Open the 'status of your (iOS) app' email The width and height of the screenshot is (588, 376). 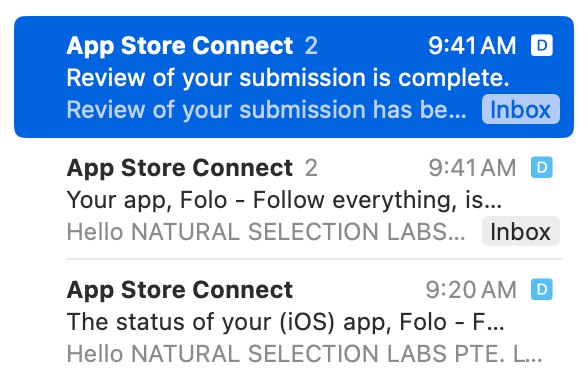tap(285, 322)
